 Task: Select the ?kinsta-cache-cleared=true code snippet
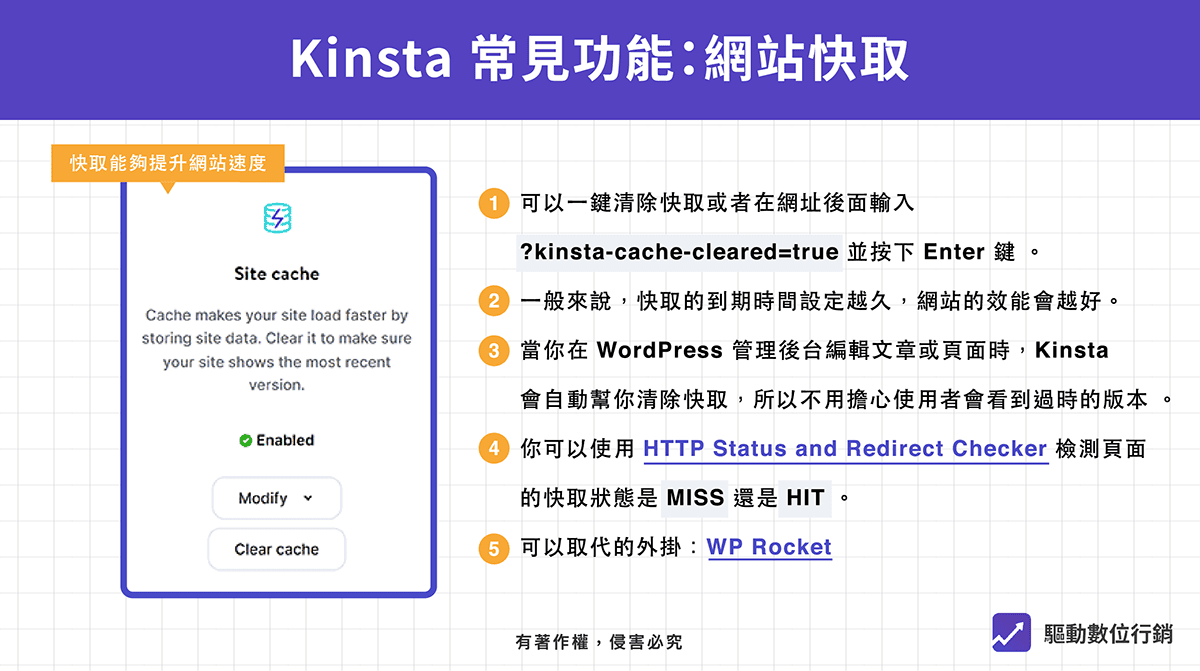679,252
